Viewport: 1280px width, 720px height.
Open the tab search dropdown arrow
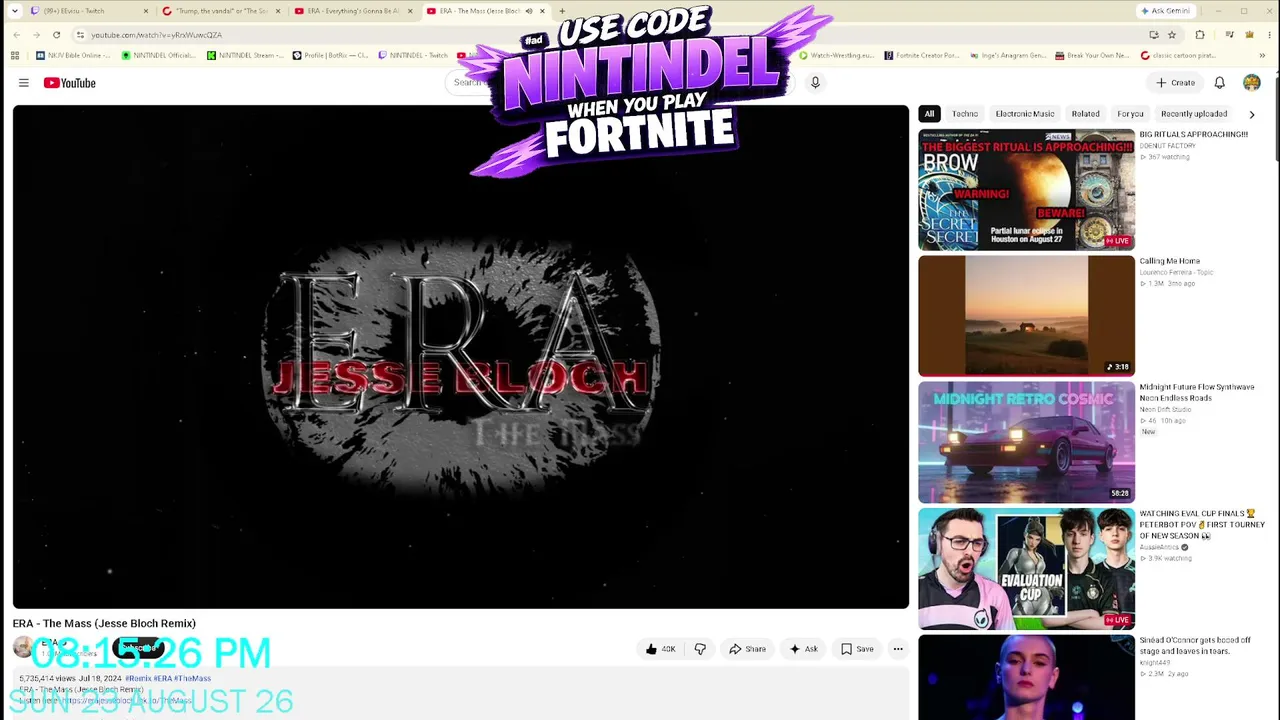click(x=14, y=11)
